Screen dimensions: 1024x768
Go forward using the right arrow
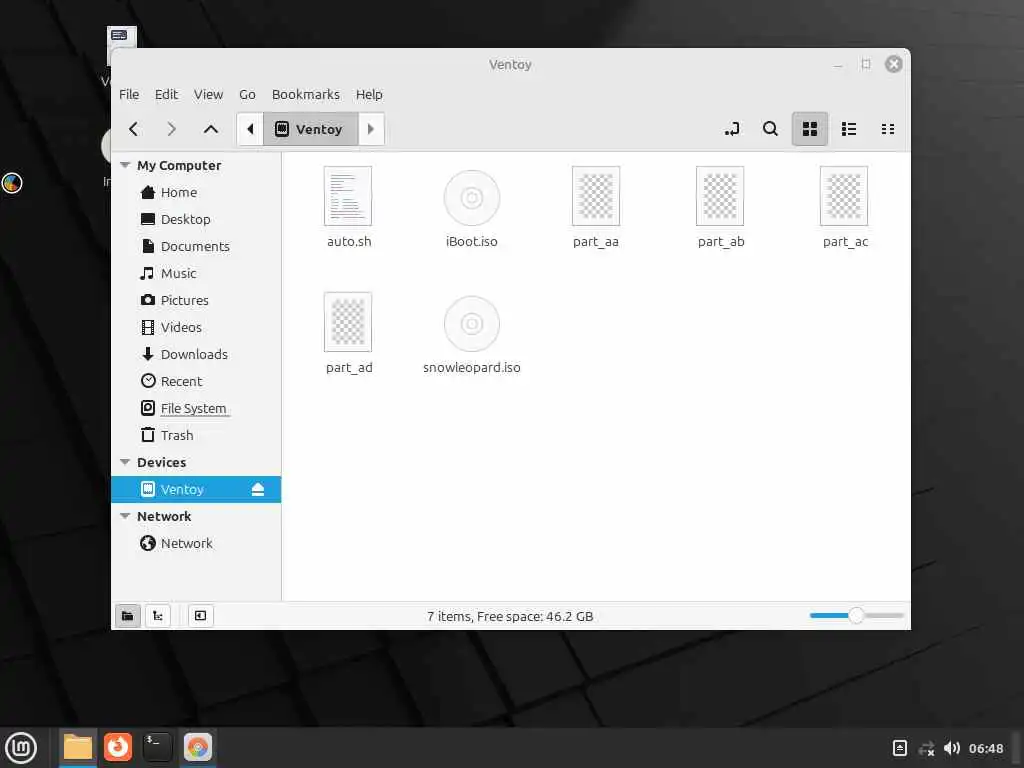(171, 129)
